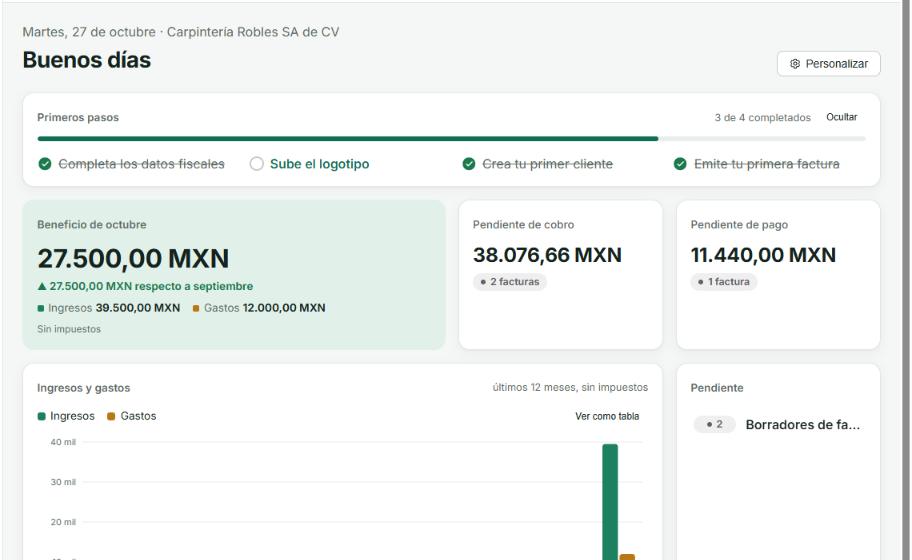Click the orange expenses bar in chart
Image resolution: width=912 pixels, height=560 pixels.
627,557
